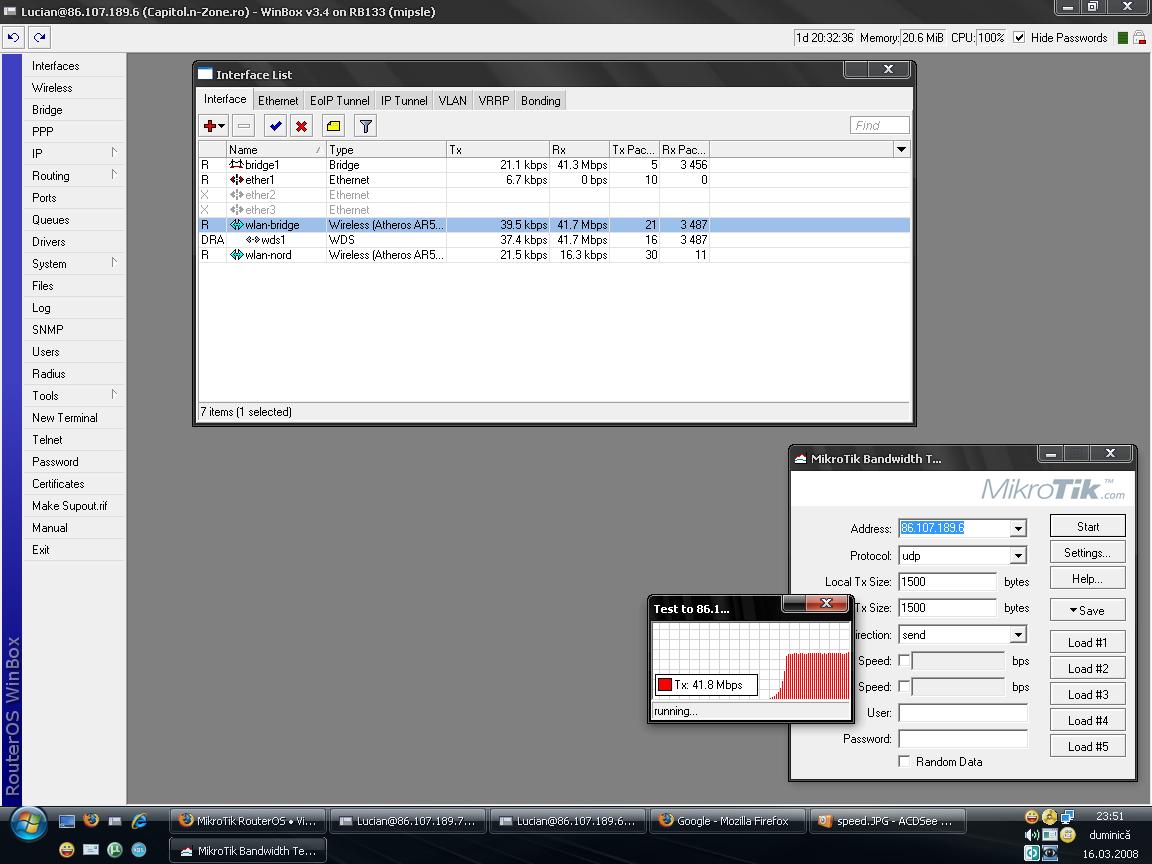
Task: Open the column selector dropdown arrow in Interface List
Action: [901, 149]
